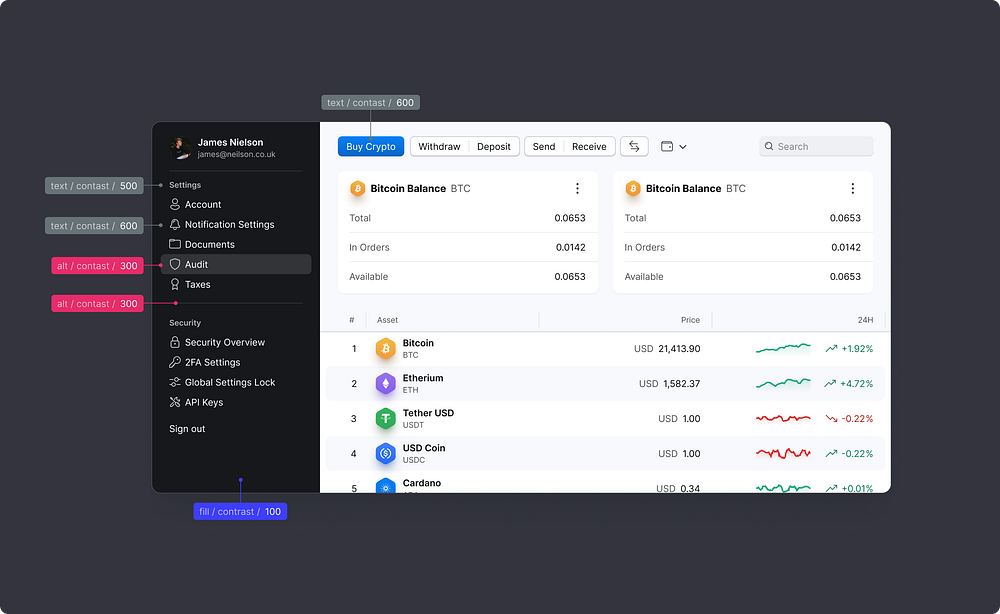The image size is (1000, 614).
Task: Click the search magnifier icon
Action: (769, 146)
